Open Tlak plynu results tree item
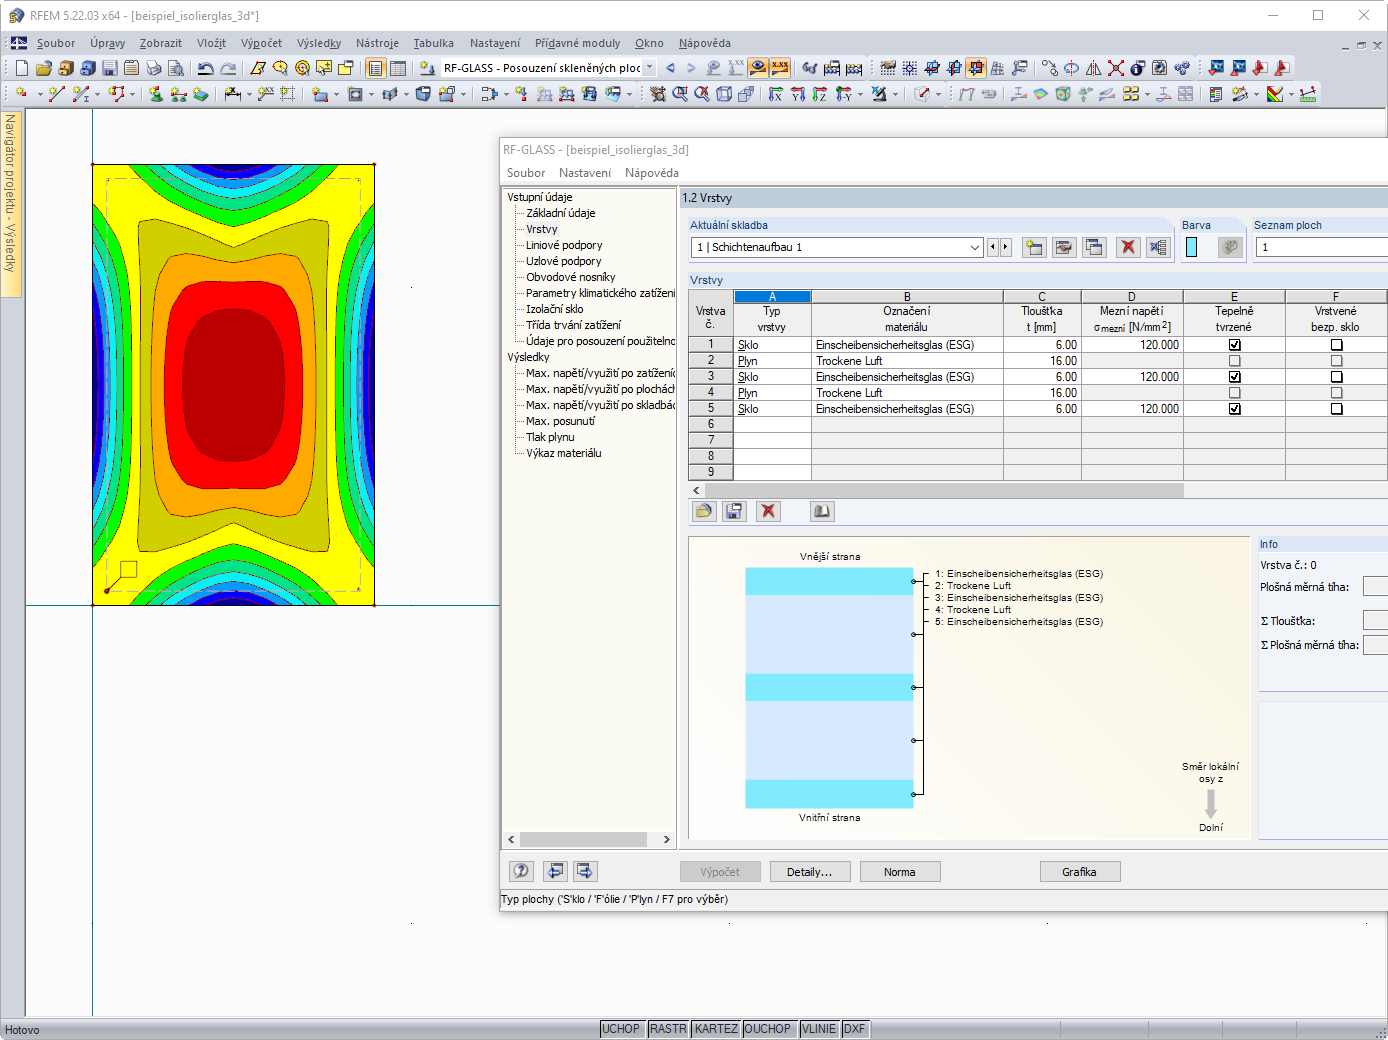 point(550,437)
